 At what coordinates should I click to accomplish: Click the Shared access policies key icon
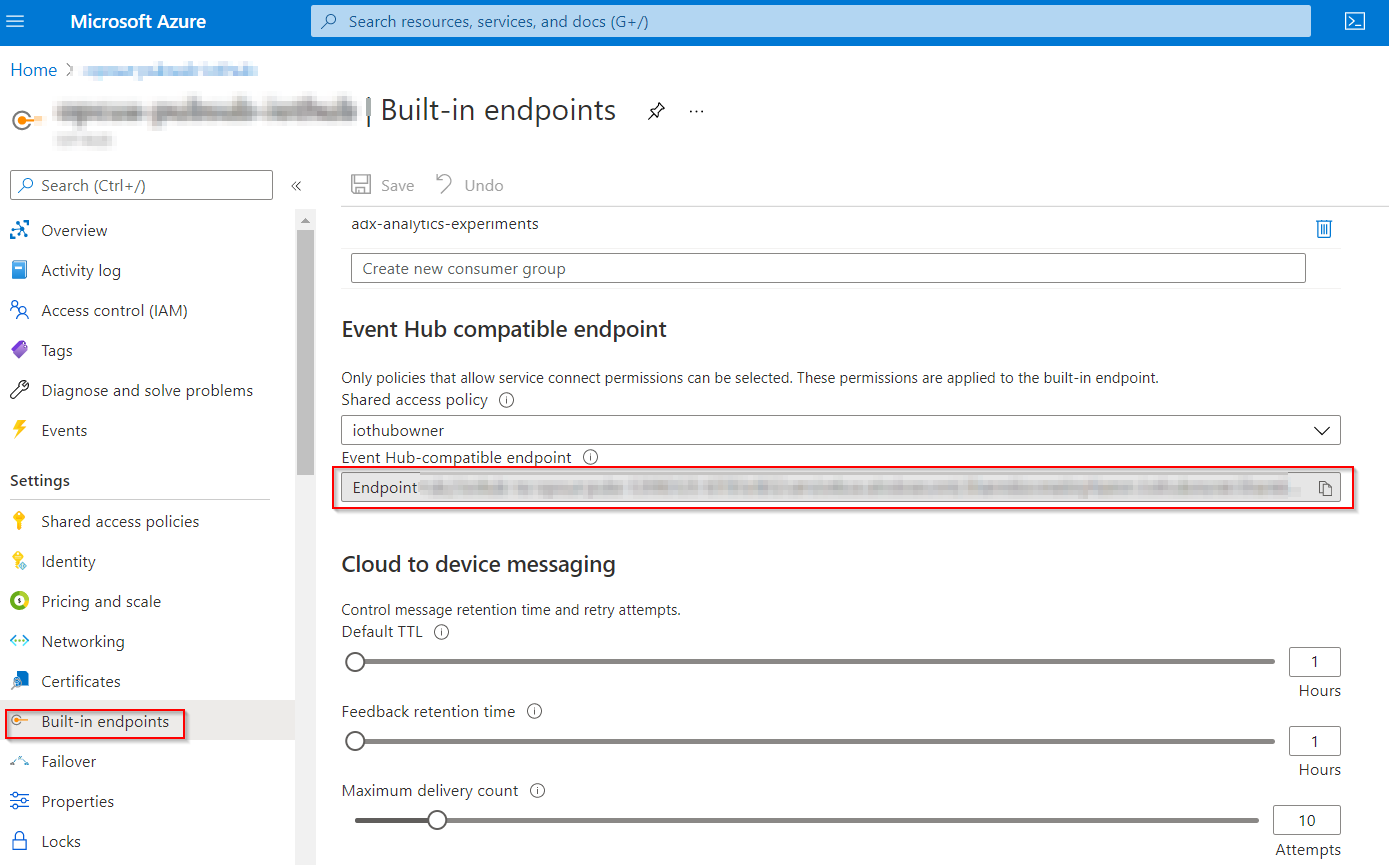click(19, 521)
